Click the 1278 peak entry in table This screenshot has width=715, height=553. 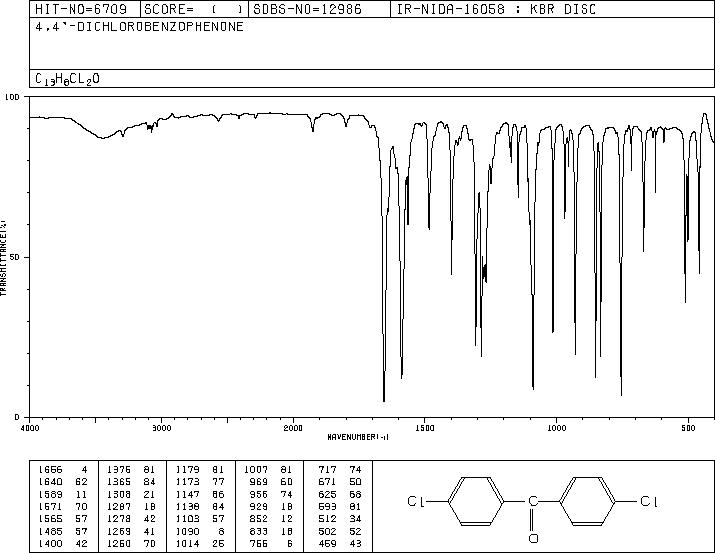[132, 519]
